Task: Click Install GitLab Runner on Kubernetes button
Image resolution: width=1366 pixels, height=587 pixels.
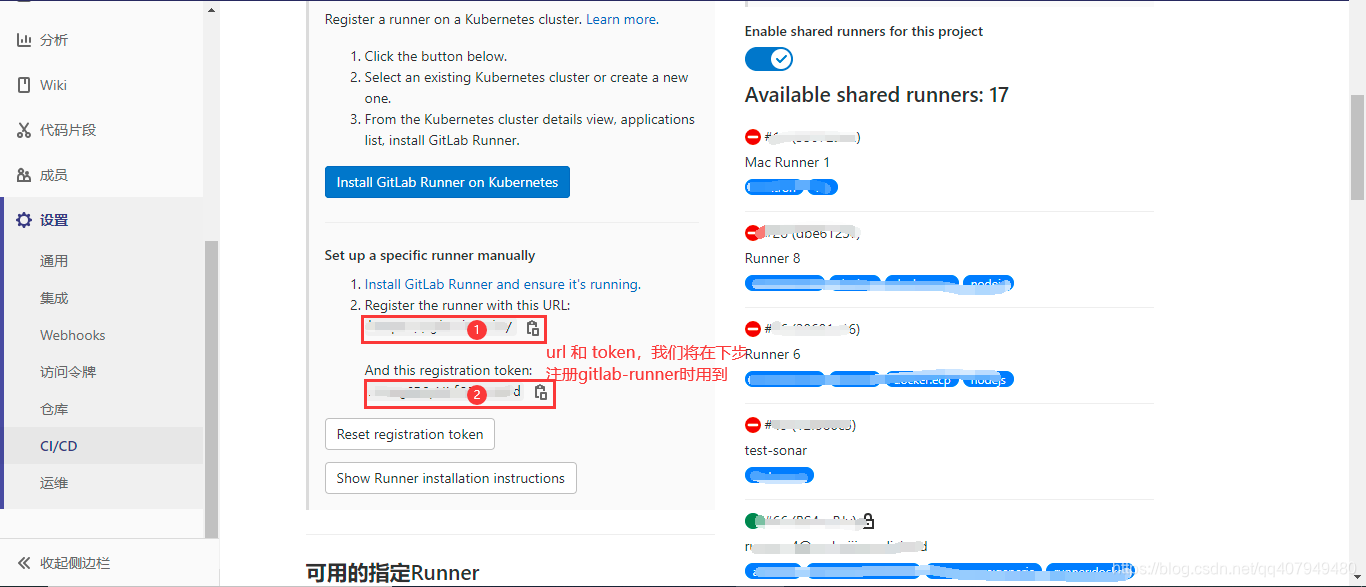Action: point(447,182)
